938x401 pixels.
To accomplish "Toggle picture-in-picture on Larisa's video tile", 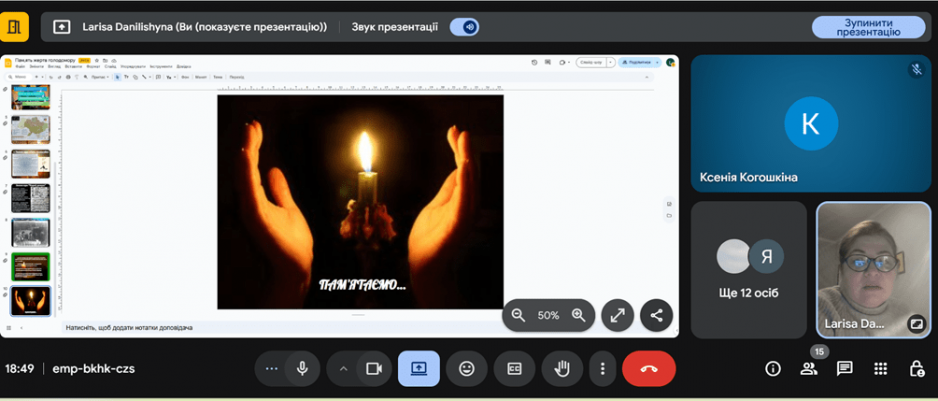I will 915,324.
